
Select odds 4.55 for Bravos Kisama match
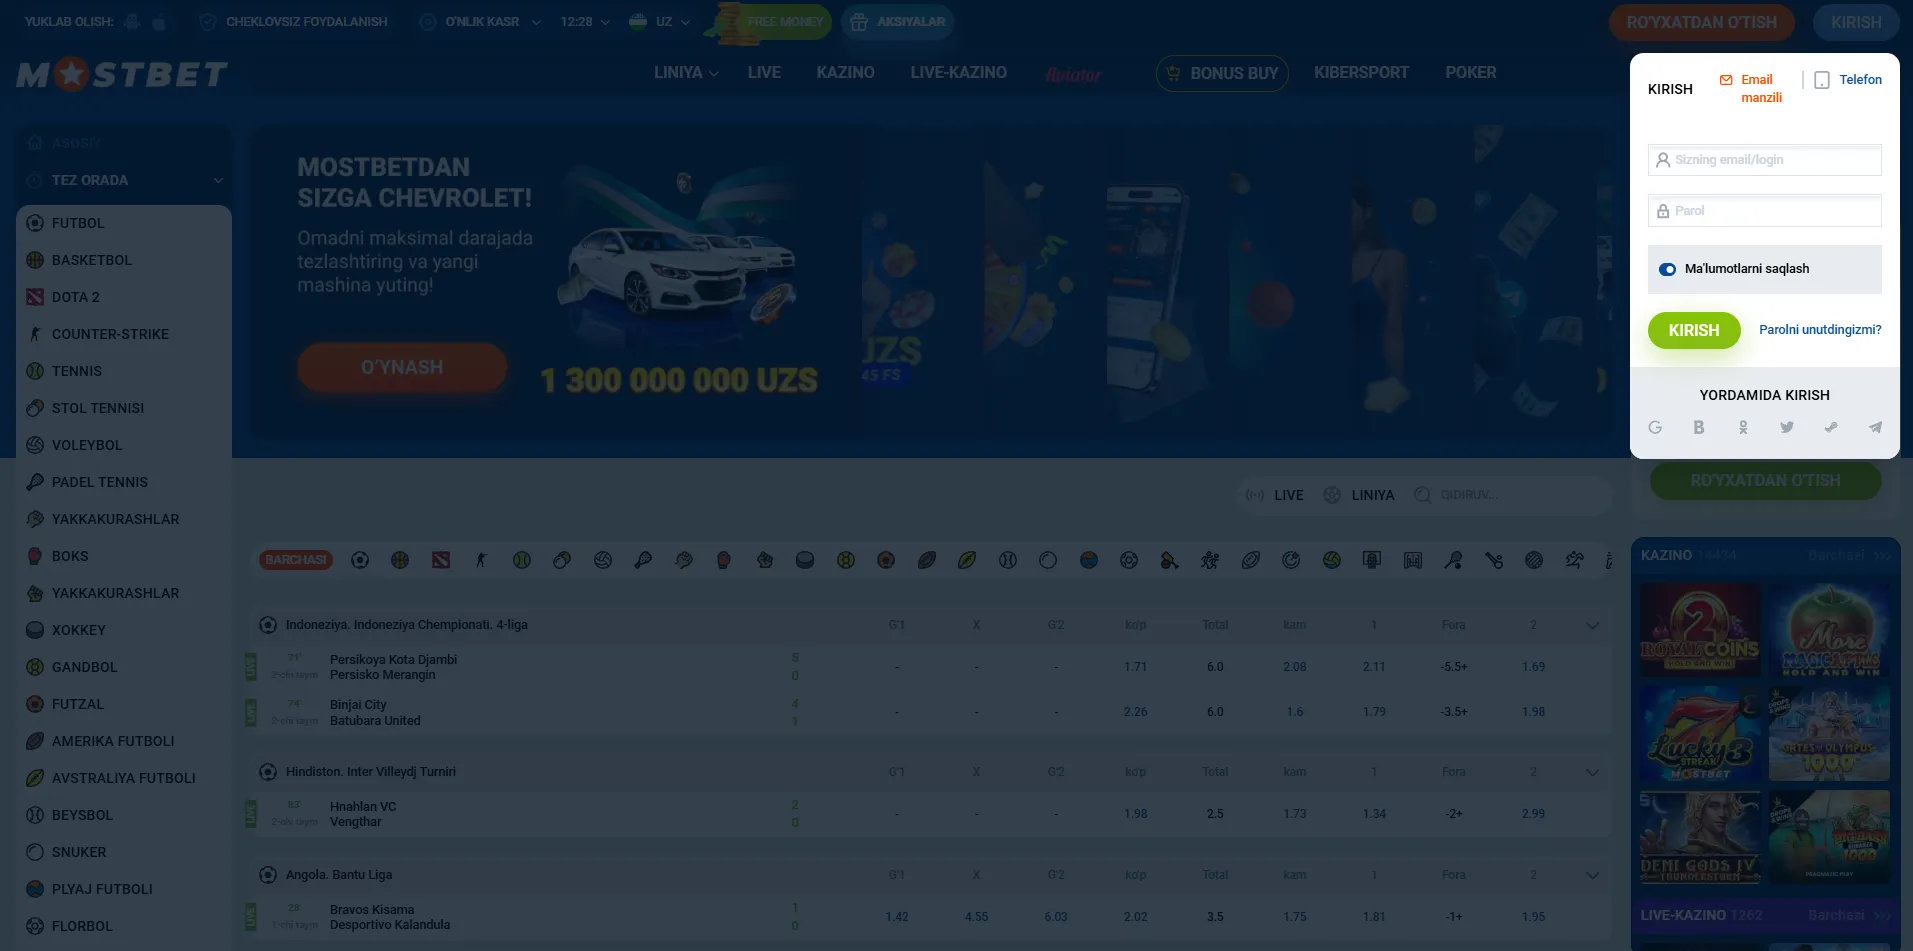976,917
